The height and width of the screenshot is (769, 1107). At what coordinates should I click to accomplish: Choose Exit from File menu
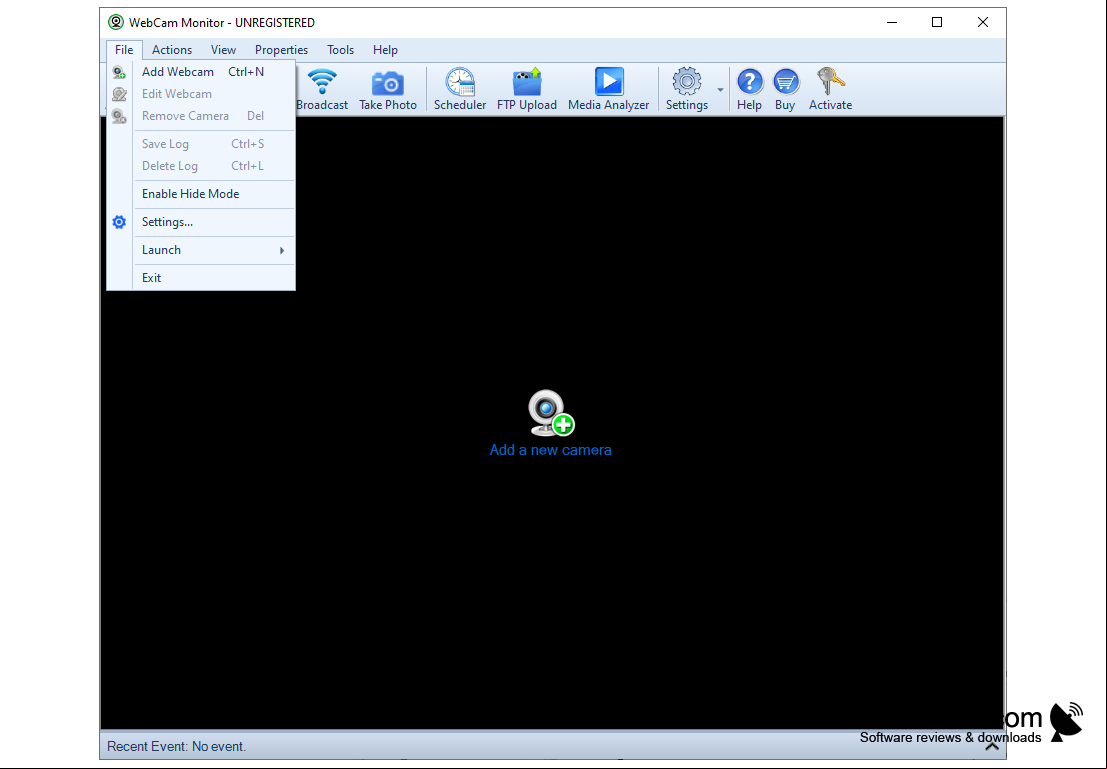[x=201, y=278]
